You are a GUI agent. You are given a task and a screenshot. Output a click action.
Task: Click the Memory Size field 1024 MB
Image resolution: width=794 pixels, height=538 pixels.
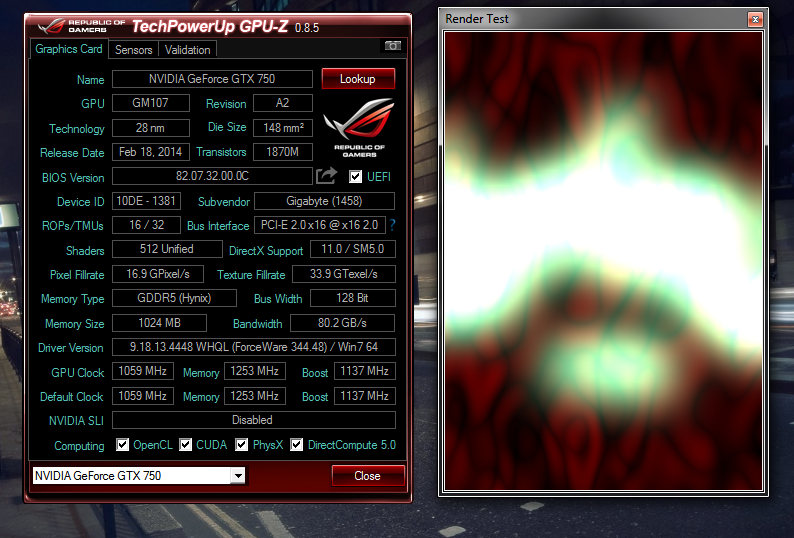(x=160, y=323)
